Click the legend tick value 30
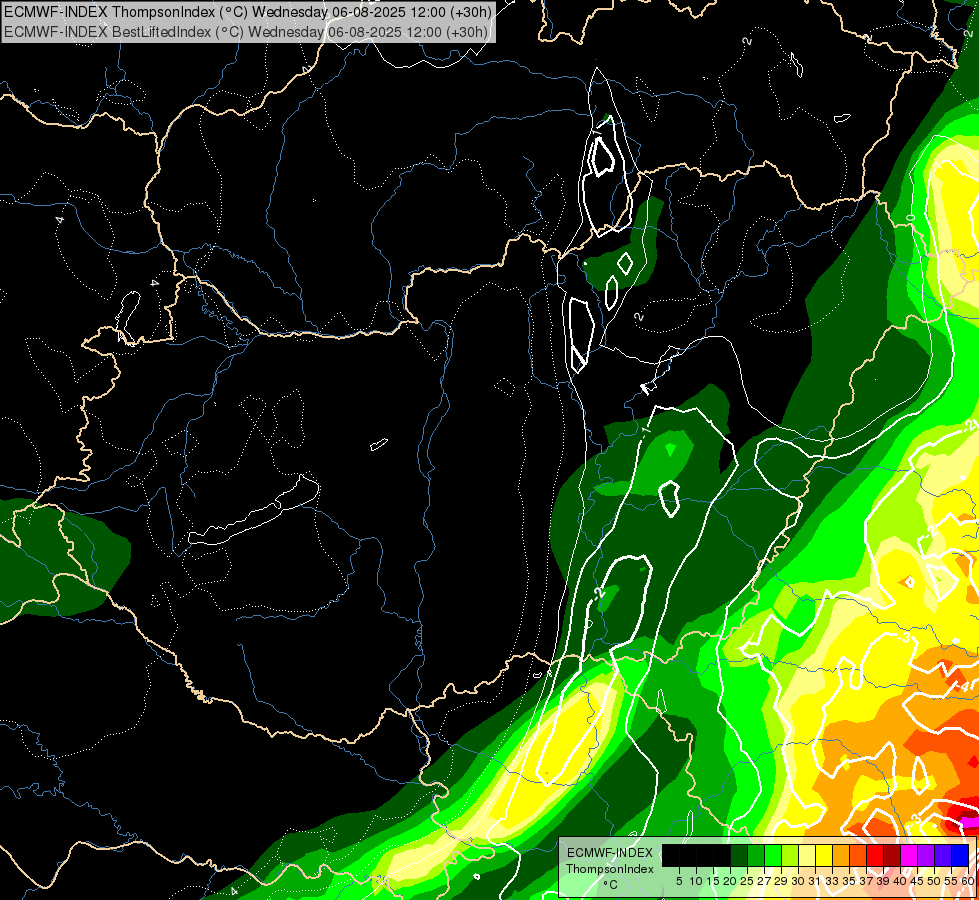Image resolution: width=979 pixels, height=900 pixels. (799, 881)
